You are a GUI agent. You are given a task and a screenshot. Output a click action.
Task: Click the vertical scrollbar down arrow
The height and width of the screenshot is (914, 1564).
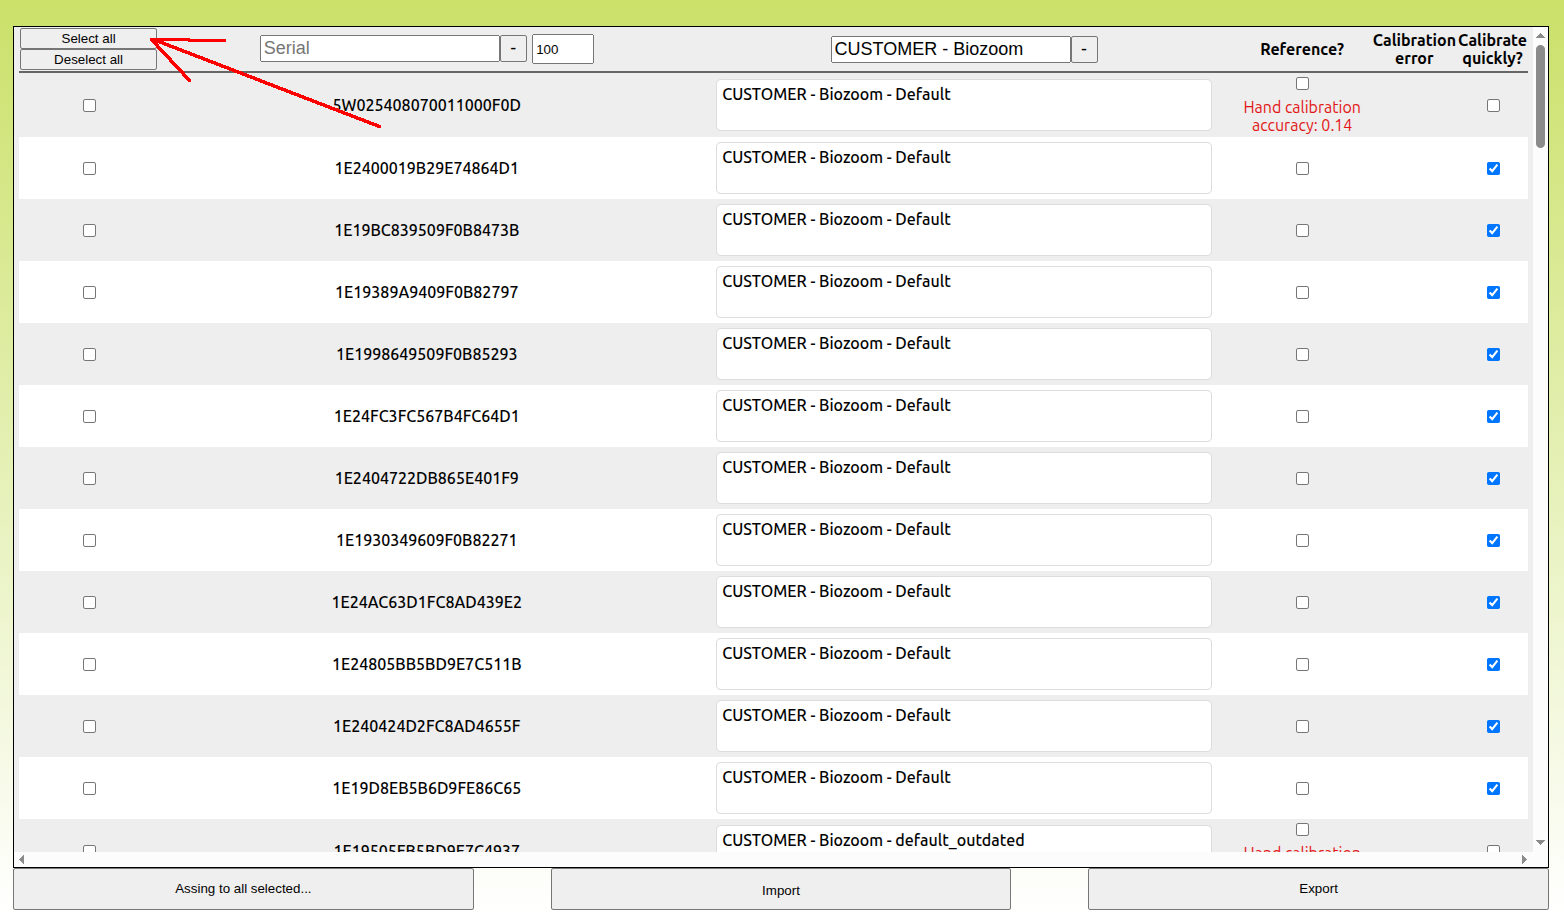1540,843
